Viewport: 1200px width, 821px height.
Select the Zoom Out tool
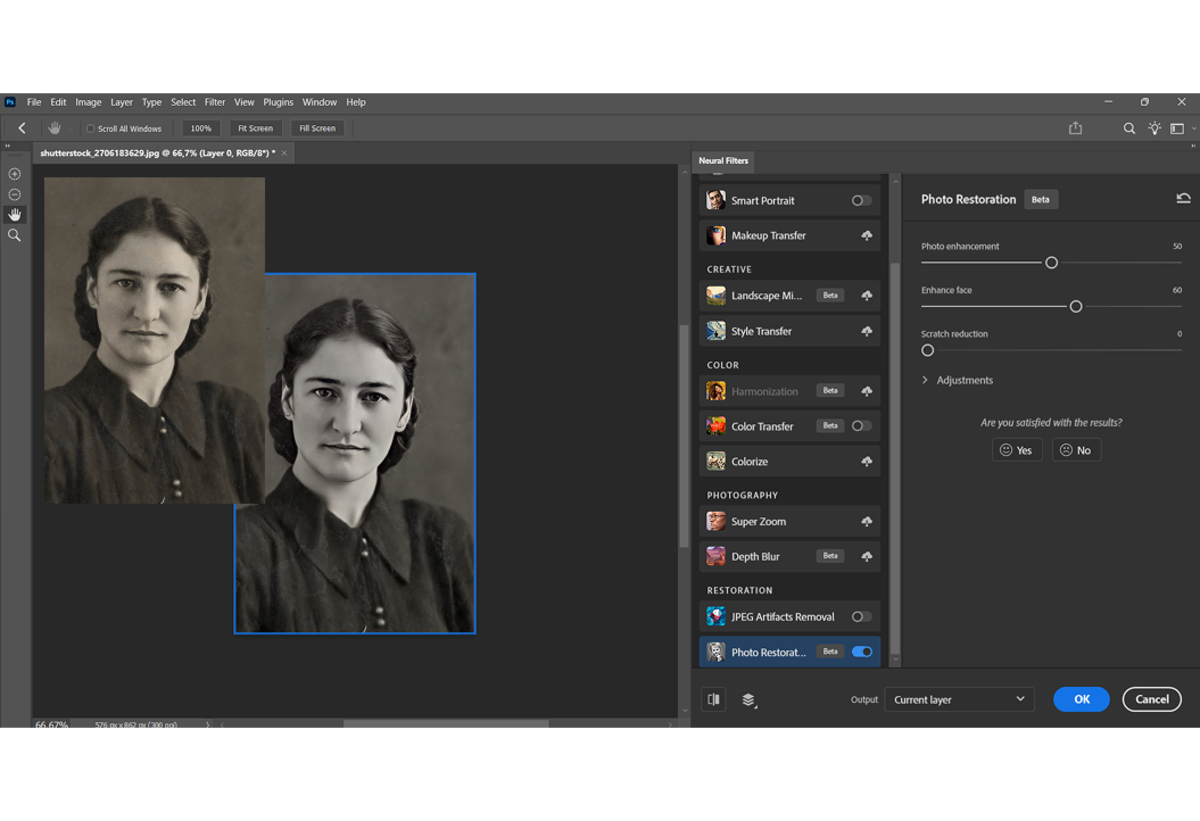click(14, 194)
